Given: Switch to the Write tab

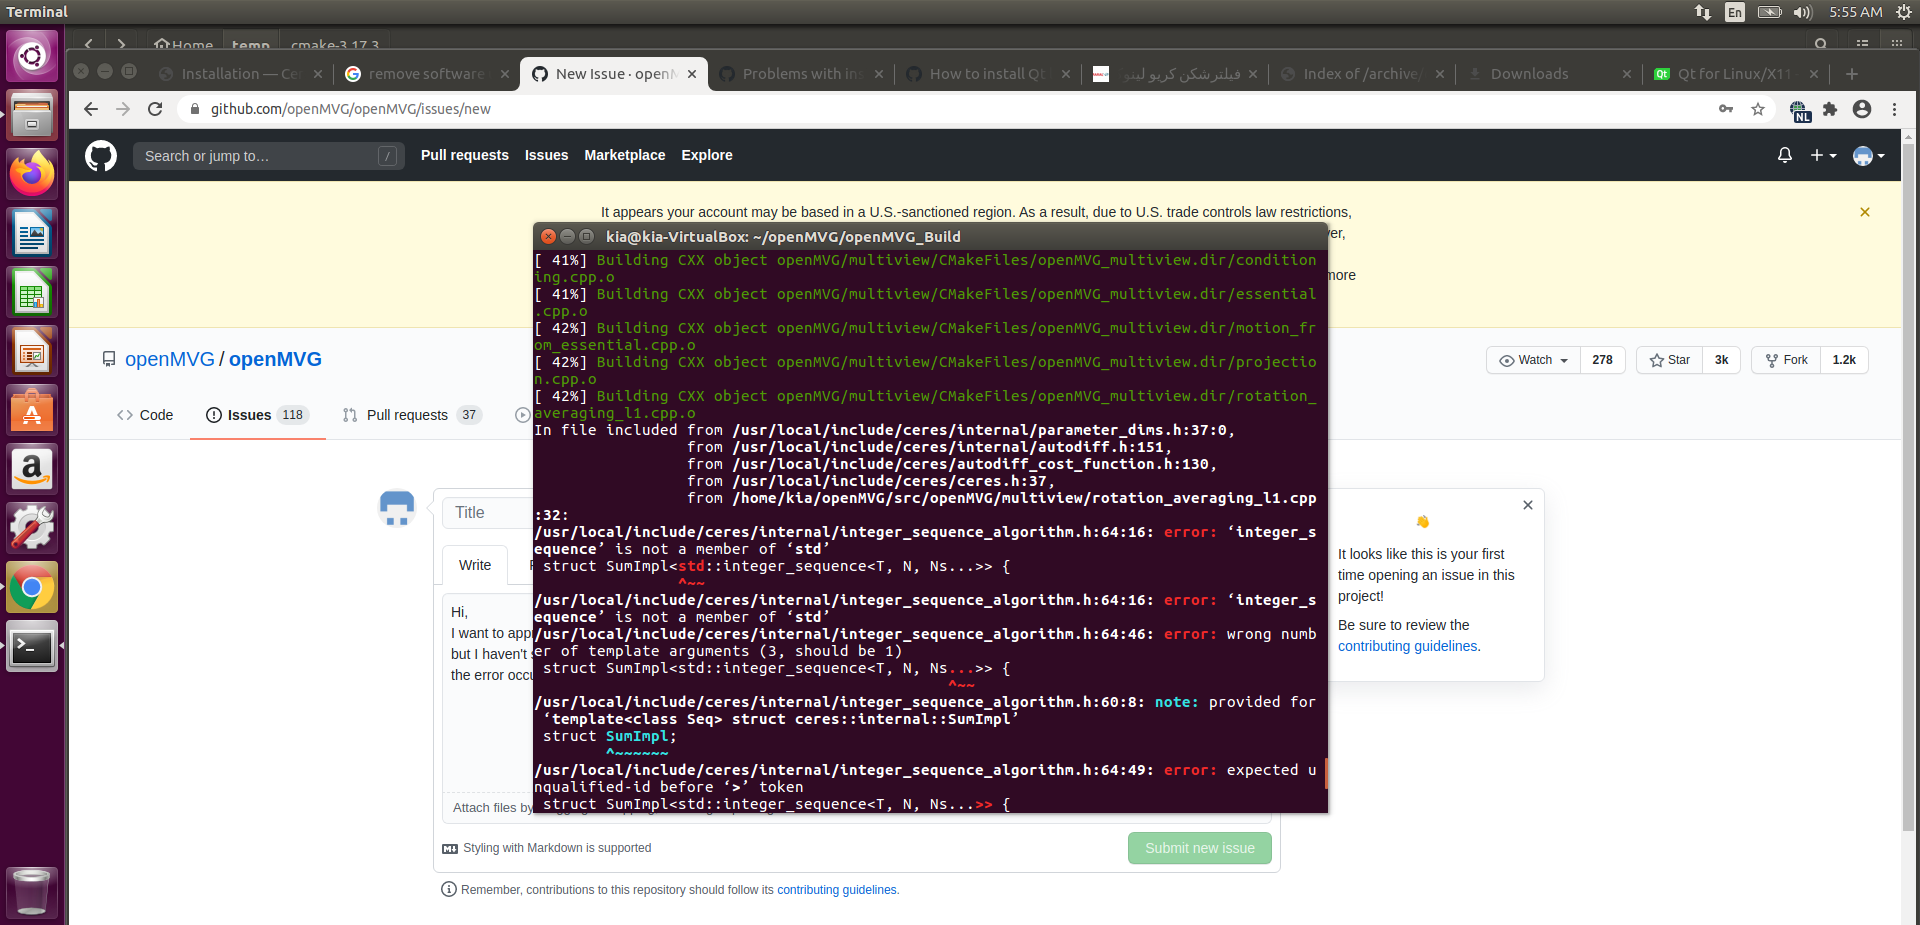Looking at the screenshot, I should [474, 565].
